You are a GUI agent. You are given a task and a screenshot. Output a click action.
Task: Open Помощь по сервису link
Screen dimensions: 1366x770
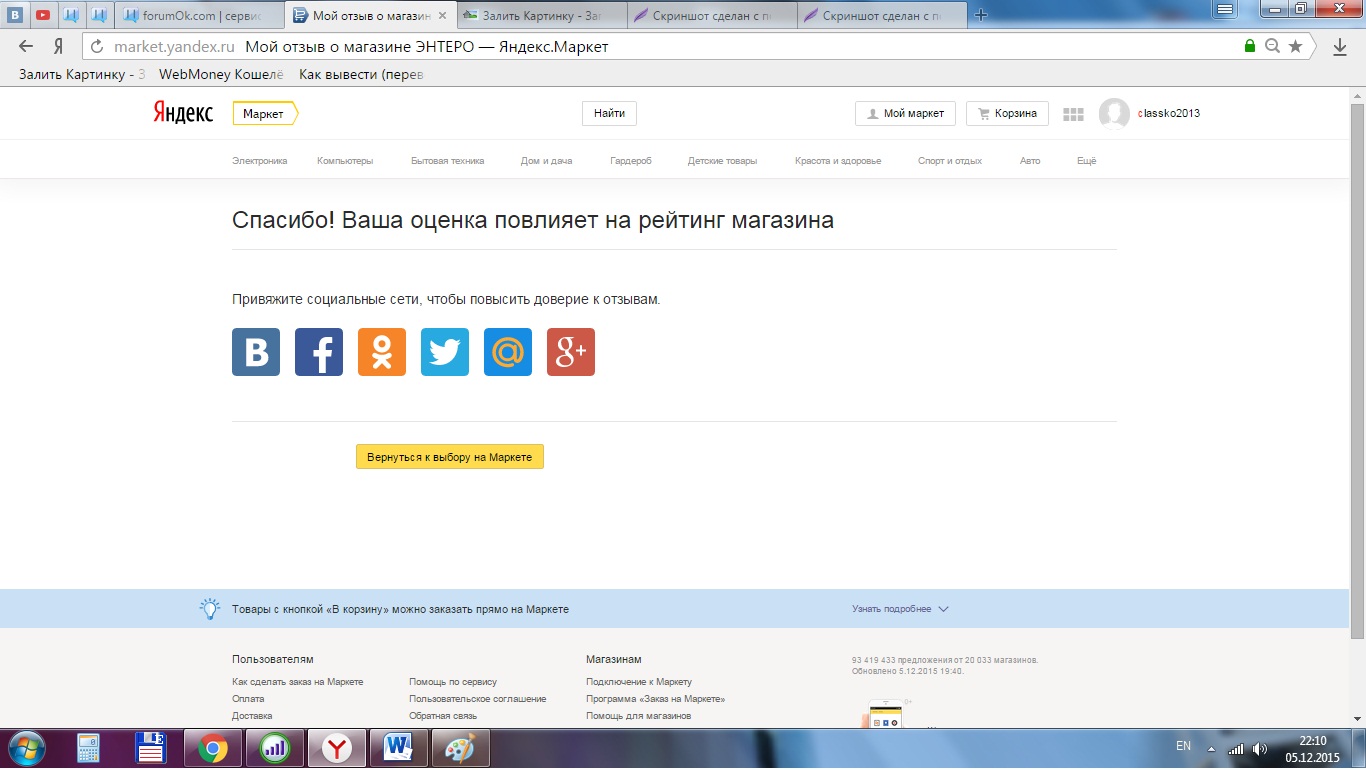pyautogui.click(x=453, y=682)
